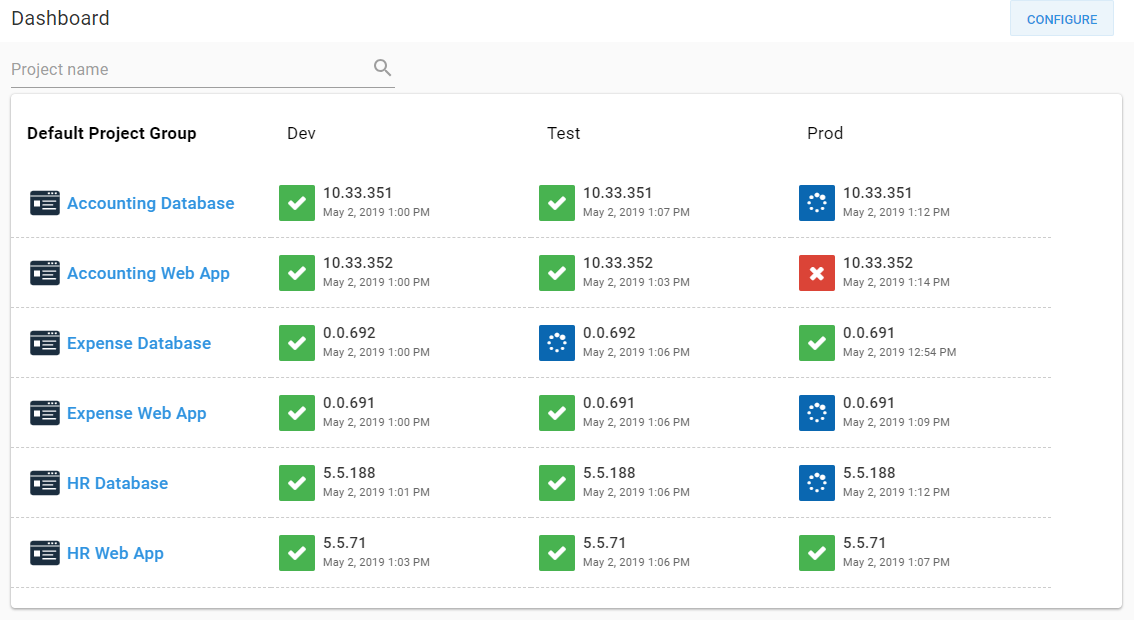1134x620 pixels.
Task: Click the success icon for Expense Database Prod
Action: coord(817,342)
